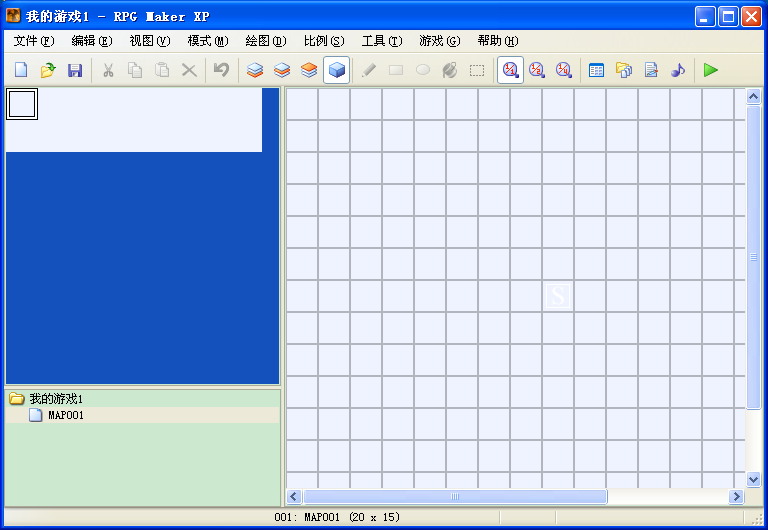Image resolution: width=768 pixels, height=530 pixels.
Task: Switch to Layer 3 editing mode
Action: tap(309, 70)
